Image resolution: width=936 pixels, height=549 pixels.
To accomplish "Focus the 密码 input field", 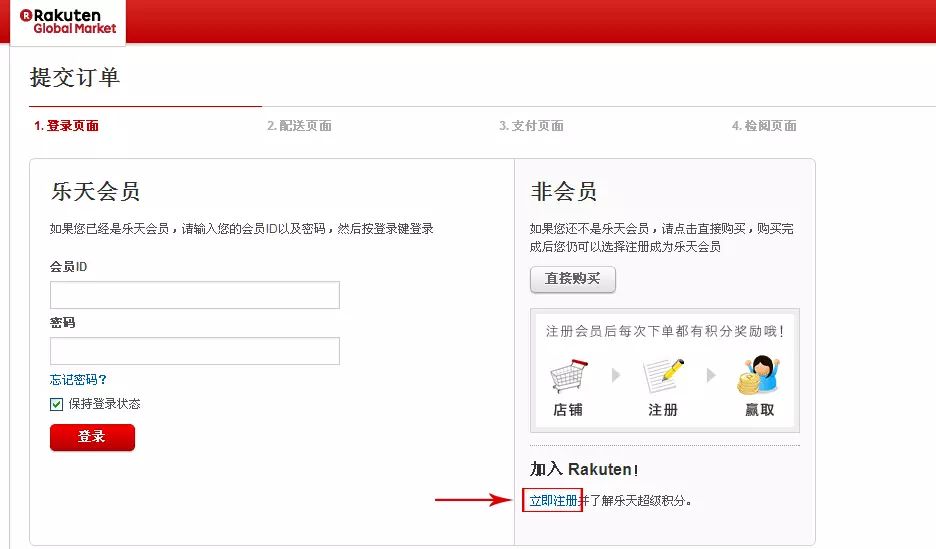I will coord(195,351).
